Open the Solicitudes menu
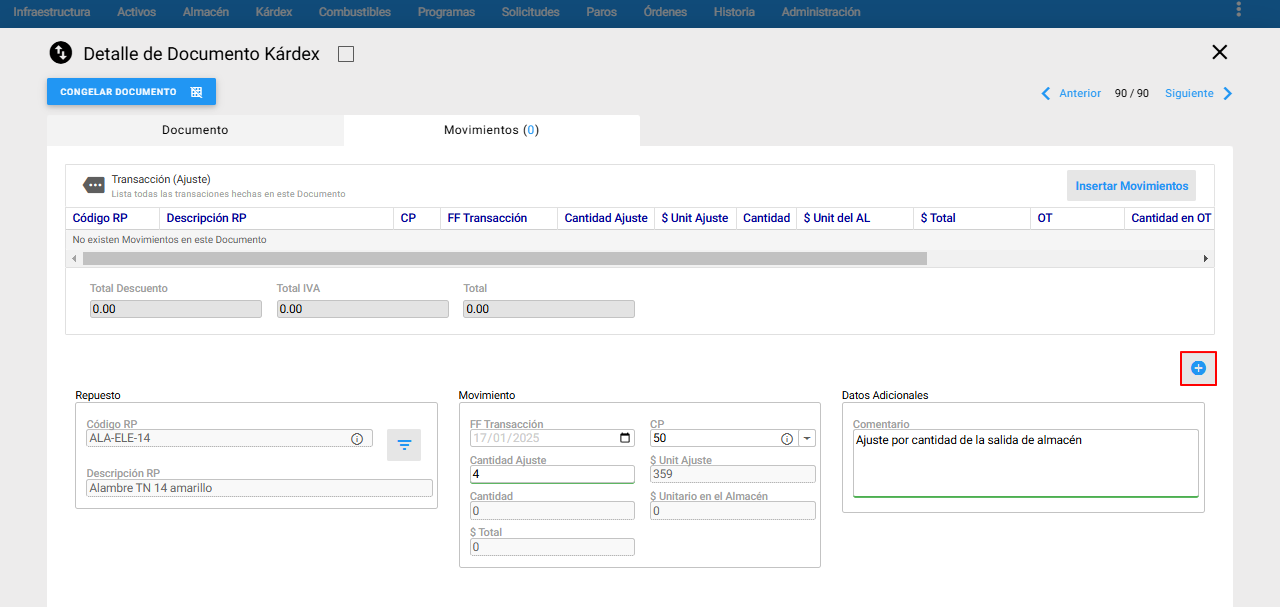Screen dimensions: 1280x607 tap(531, 12)
